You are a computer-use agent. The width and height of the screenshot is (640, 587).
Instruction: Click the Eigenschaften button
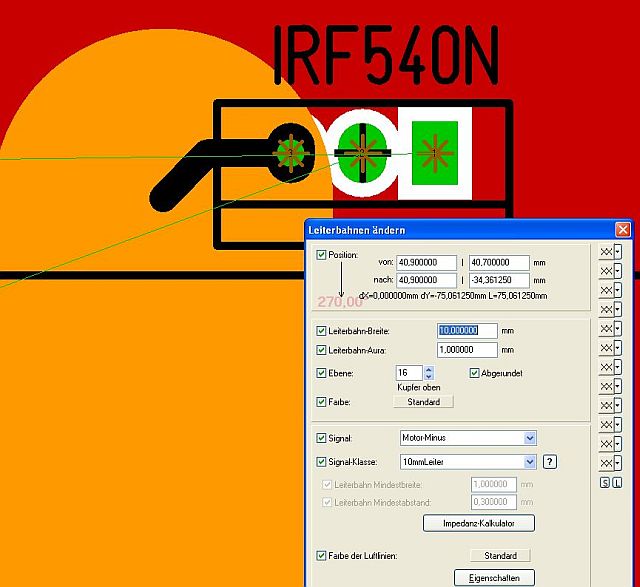[x=494, y=578]
